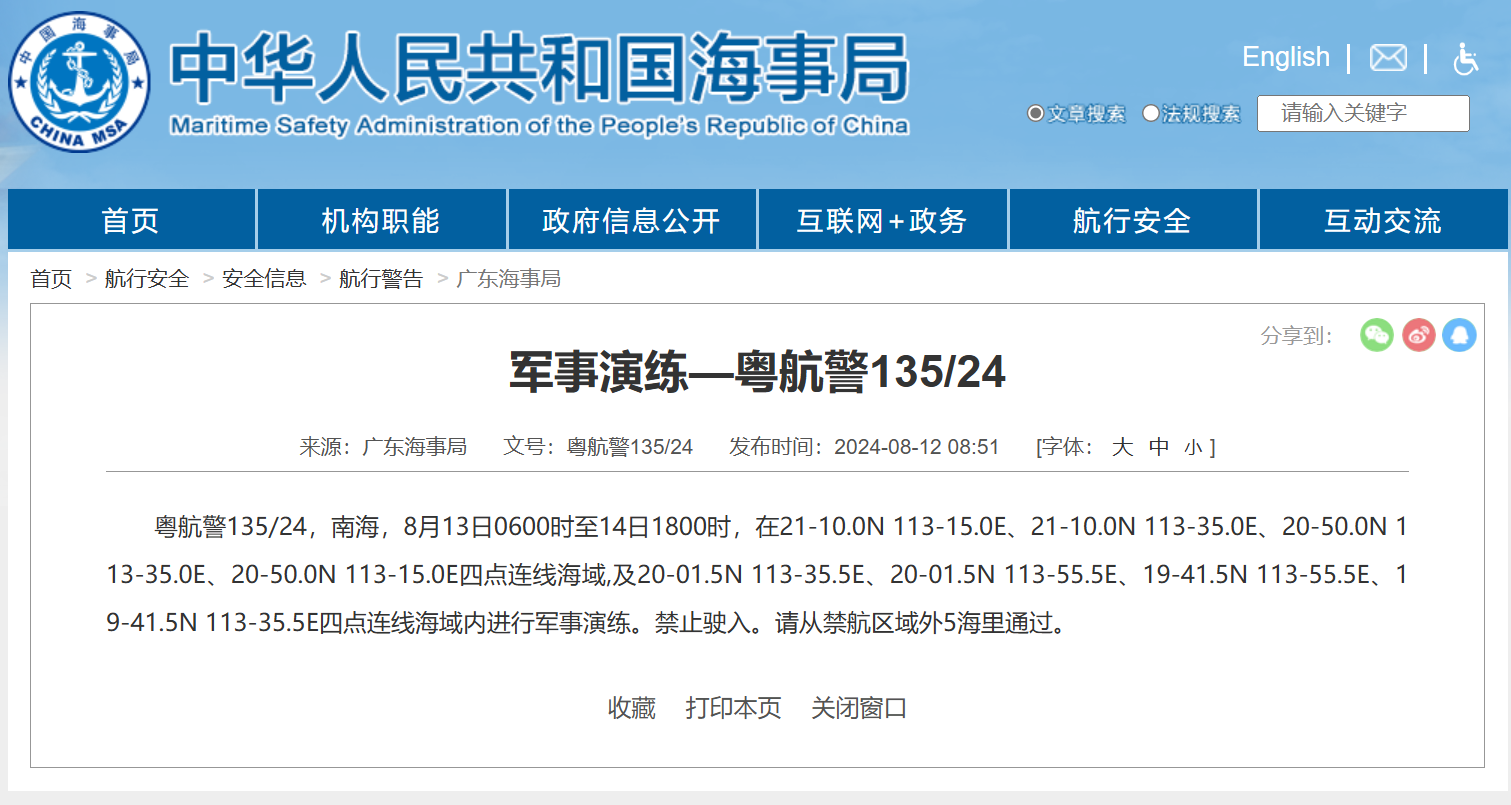The width and height of the screenshot is (1511, 805).
Task: Click 关闭窗口 to close window
Action: 859,708
